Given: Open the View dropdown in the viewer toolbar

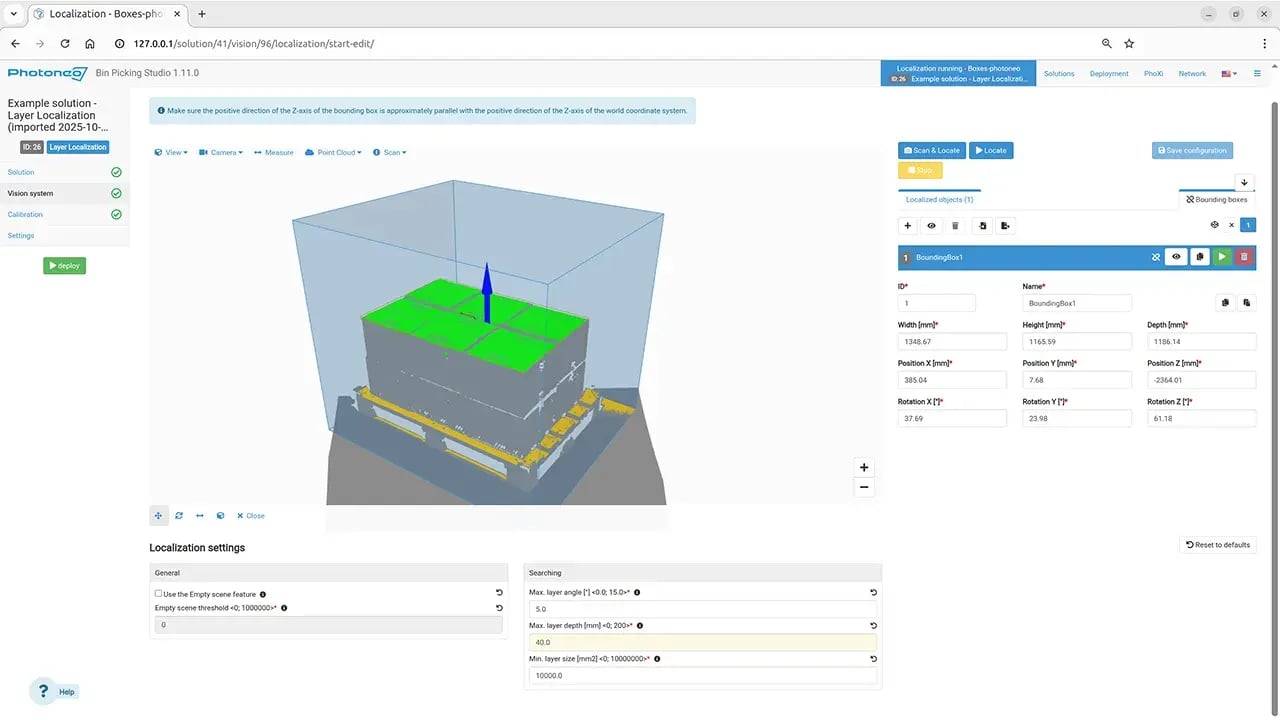Looking at the screenshot, I should point(171,153).
